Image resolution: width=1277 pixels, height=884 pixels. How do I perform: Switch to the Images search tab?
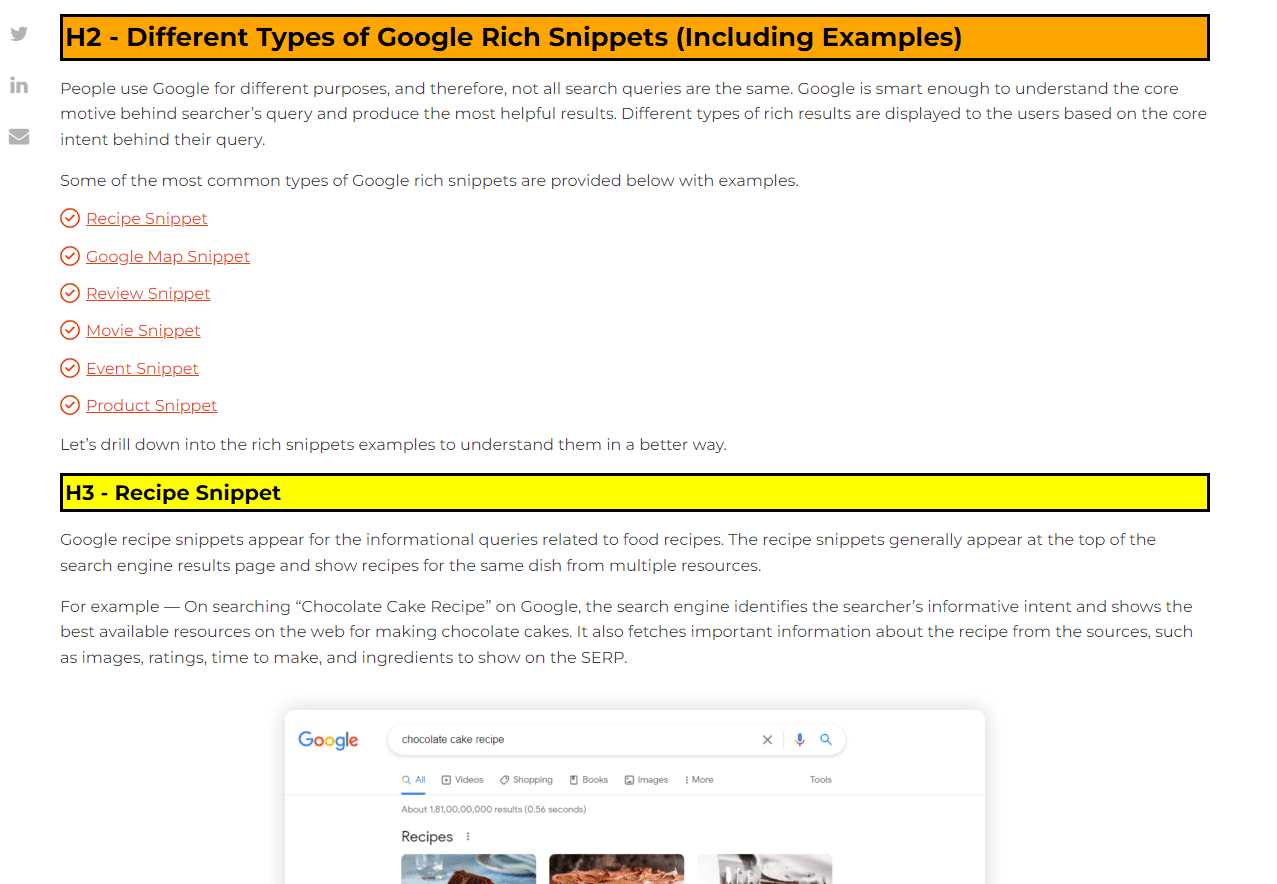pos(646,779)
